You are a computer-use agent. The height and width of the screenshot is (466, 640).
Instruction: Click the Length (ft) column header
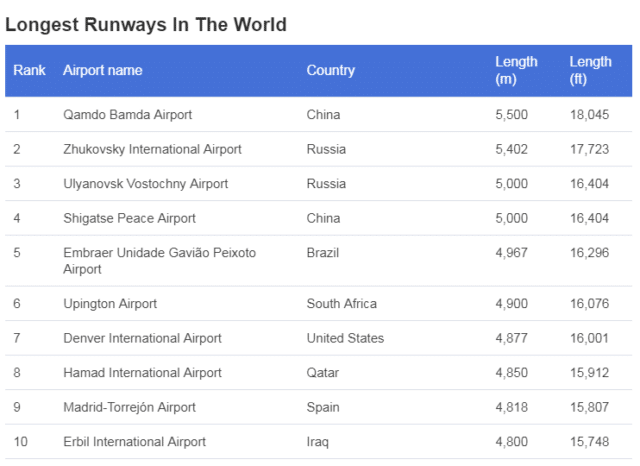click(590, 70)
